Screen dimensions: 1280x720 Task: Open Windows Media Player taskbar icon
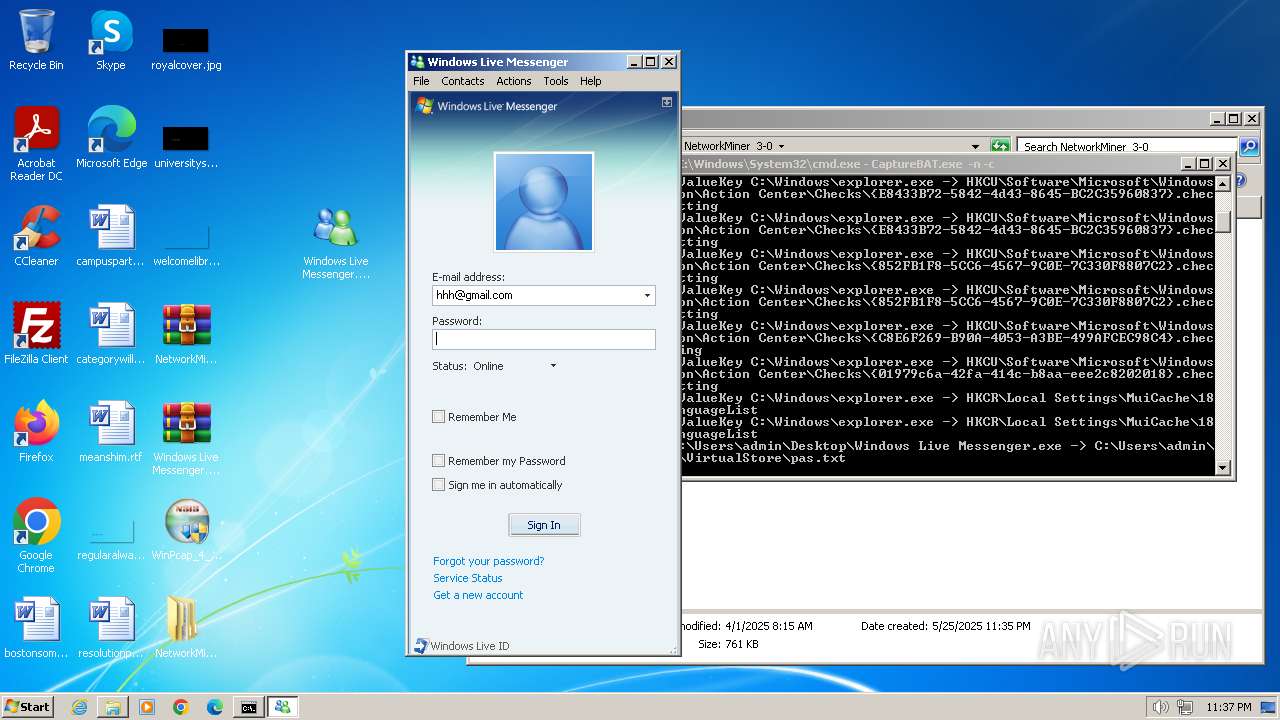(x=147, y=707)
